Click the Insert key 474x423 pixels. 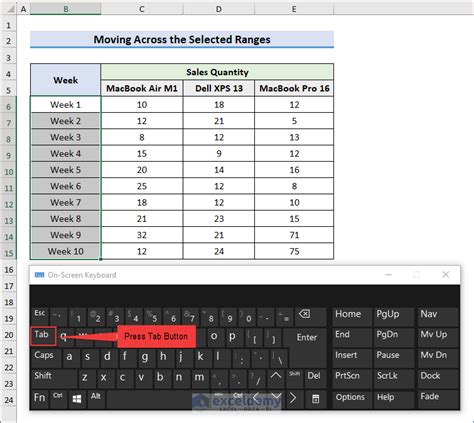click(352, 357)
